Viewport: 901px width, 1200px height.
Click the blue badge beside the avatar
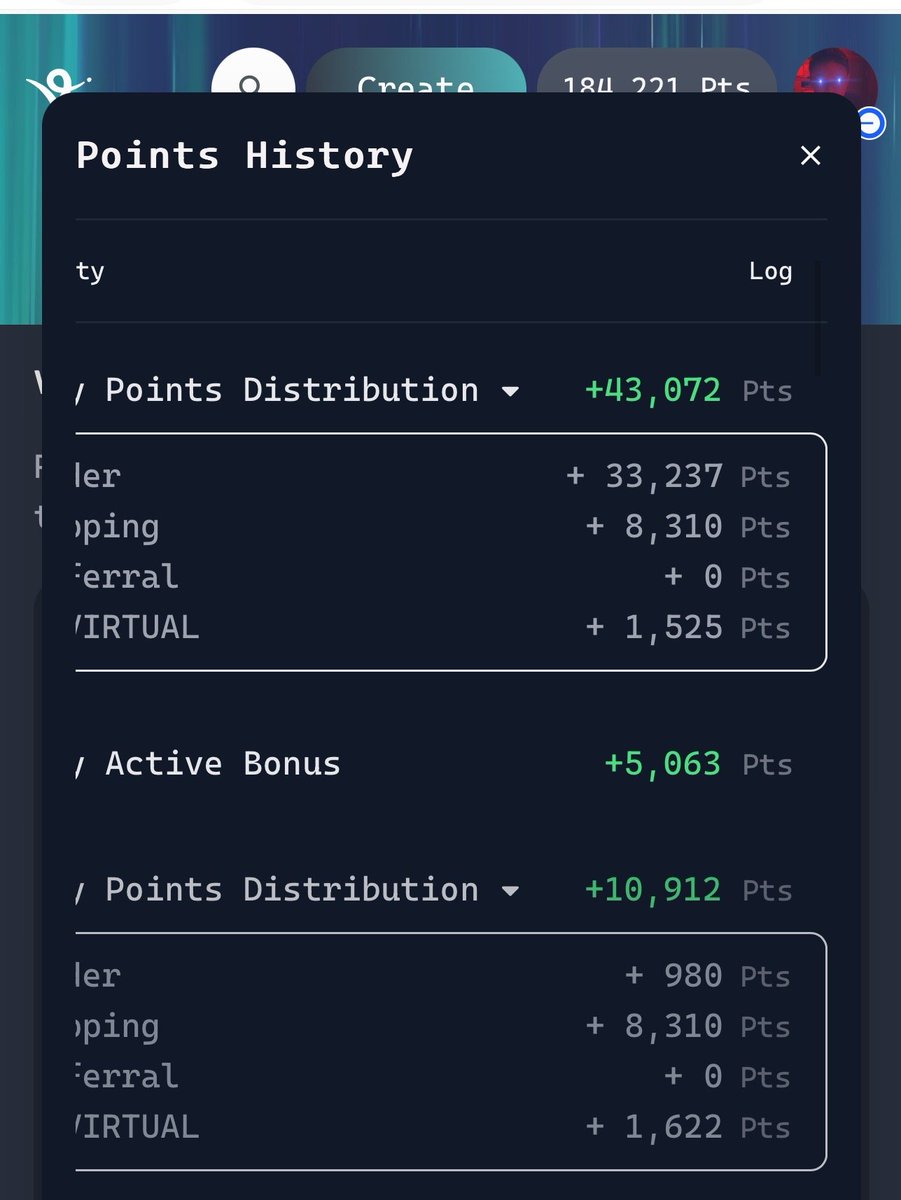[871, 124]
